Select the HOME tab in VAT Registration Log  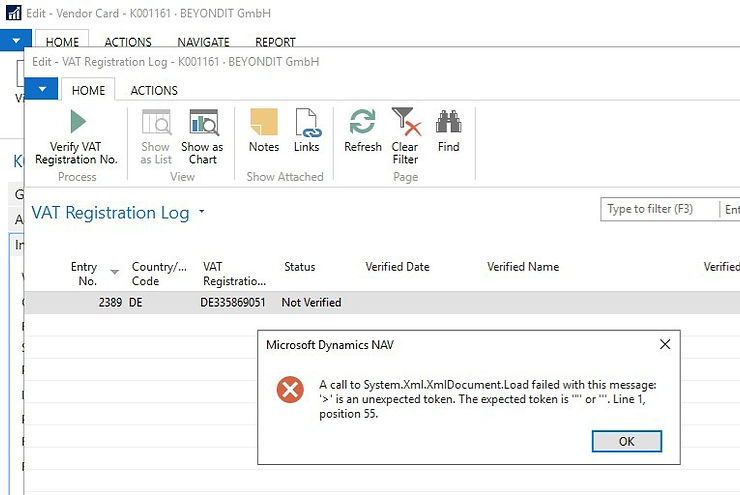88,90
